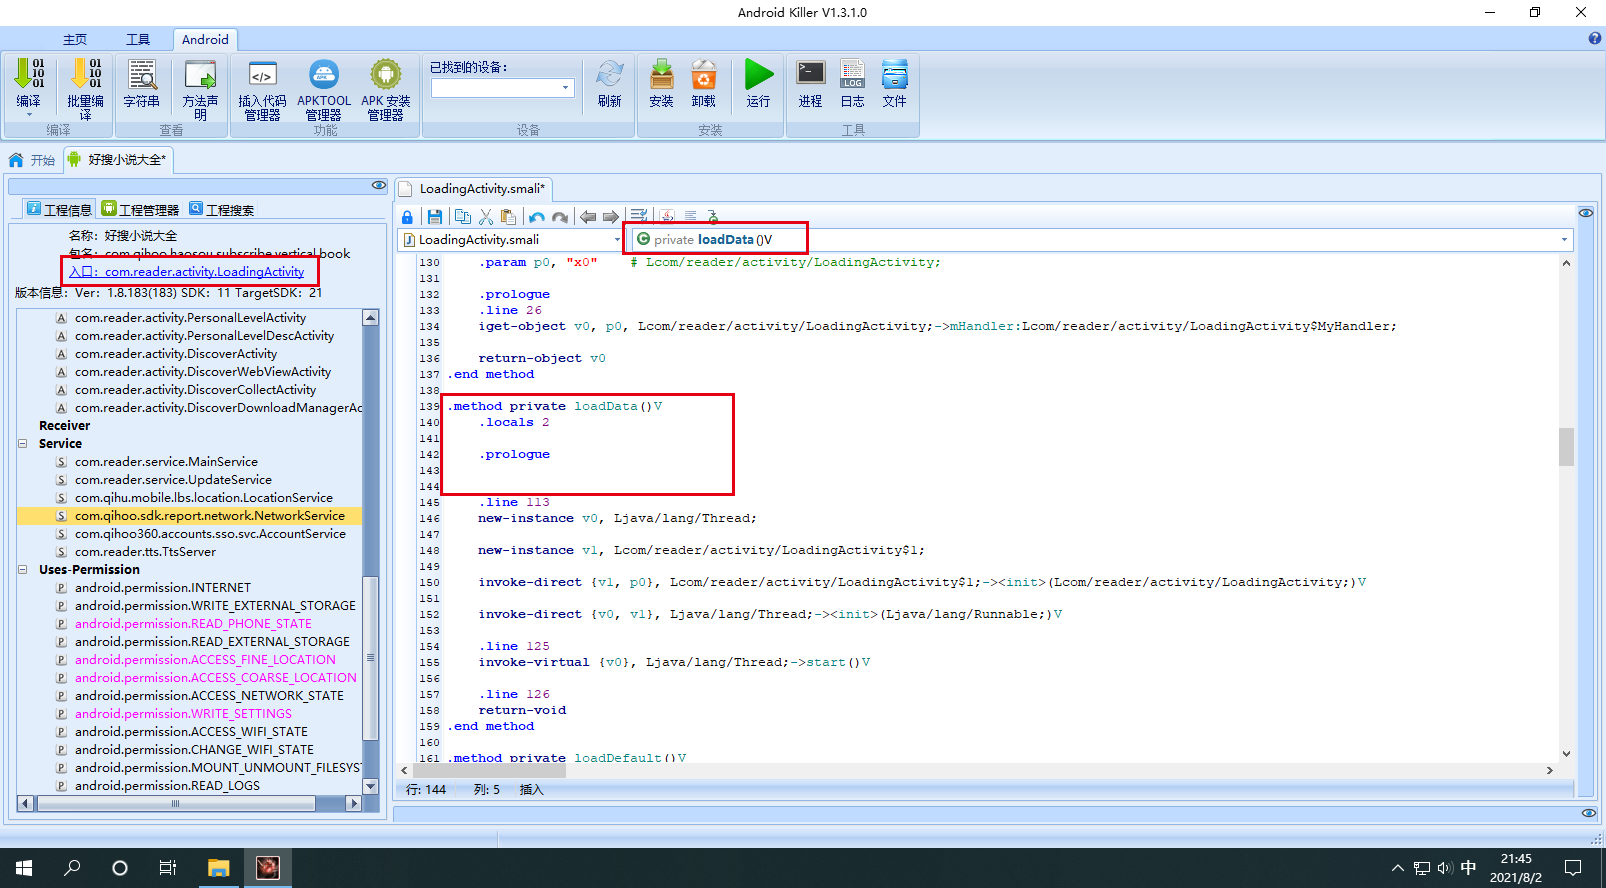Viewport: 1606px width, 888px height.
Task: Switch to the 开始 start tab
Action: coord(32,160)
